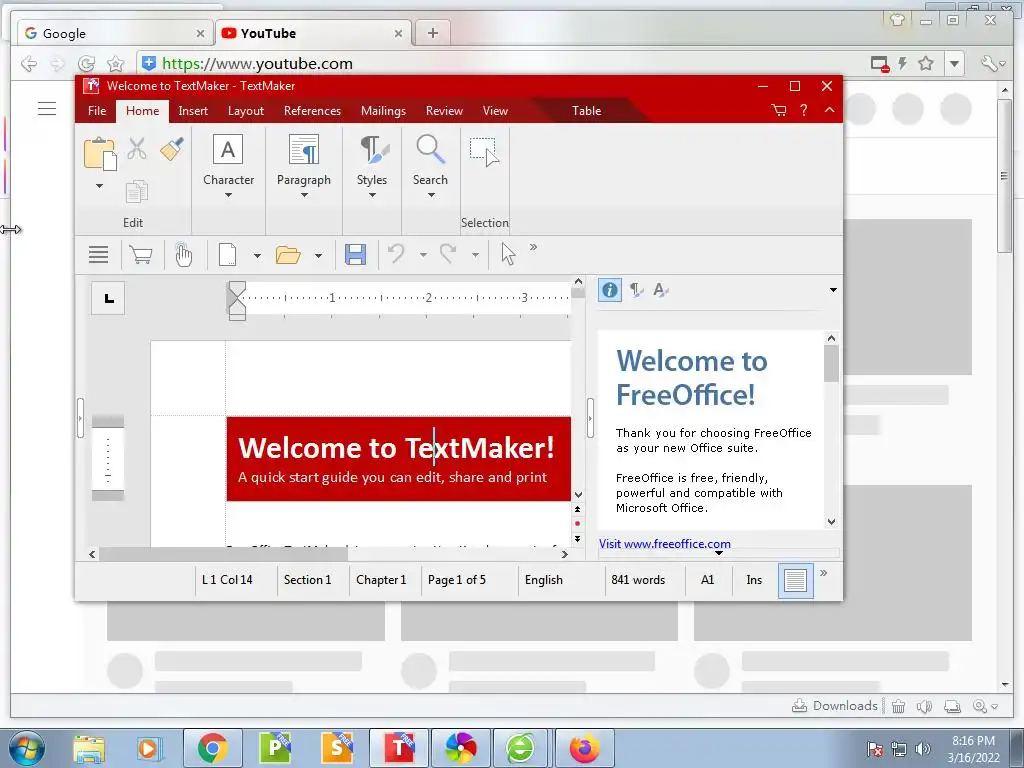Click the Save floppy disk icon

pos(355,255)
